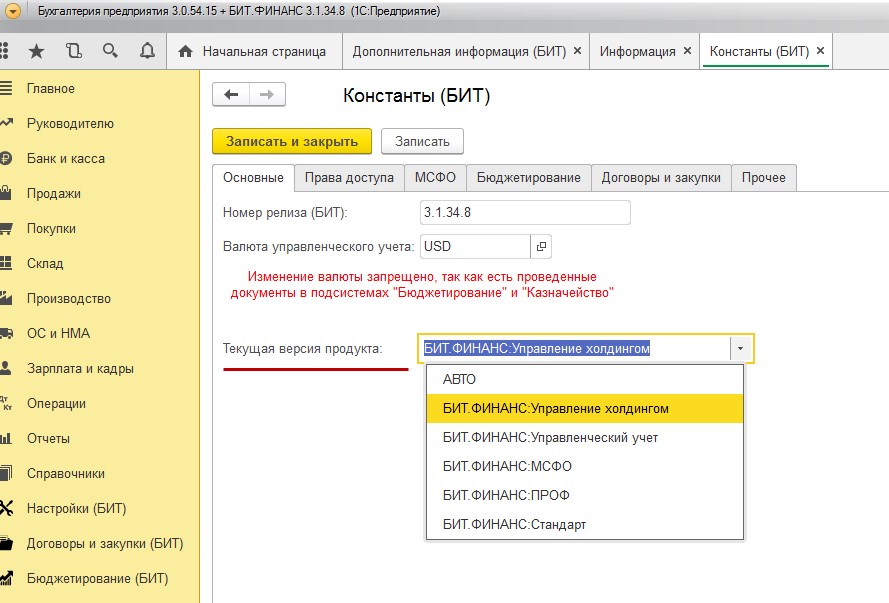889x603 pixels.
Task: Choose АВТО option in dropdown list
Action: click(x=459, y=379)
